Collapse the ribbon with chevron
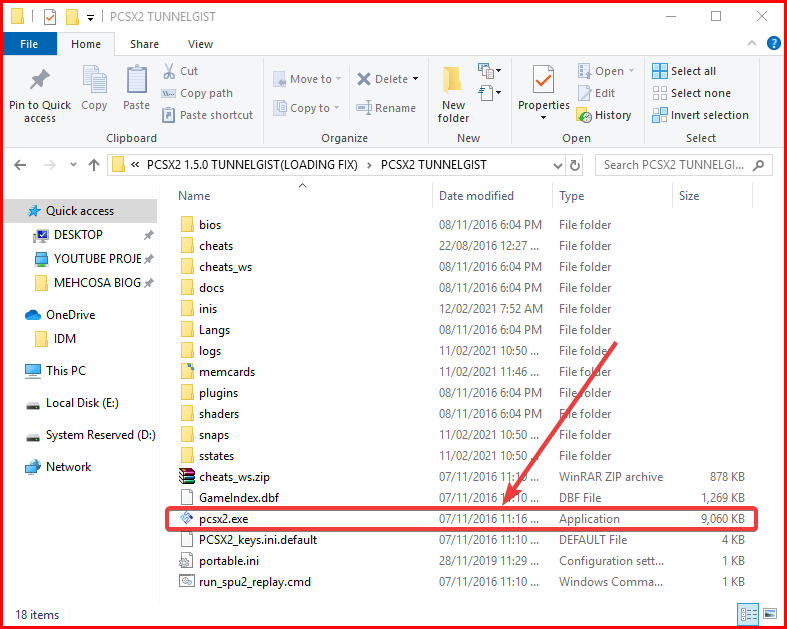 [751, 44]
